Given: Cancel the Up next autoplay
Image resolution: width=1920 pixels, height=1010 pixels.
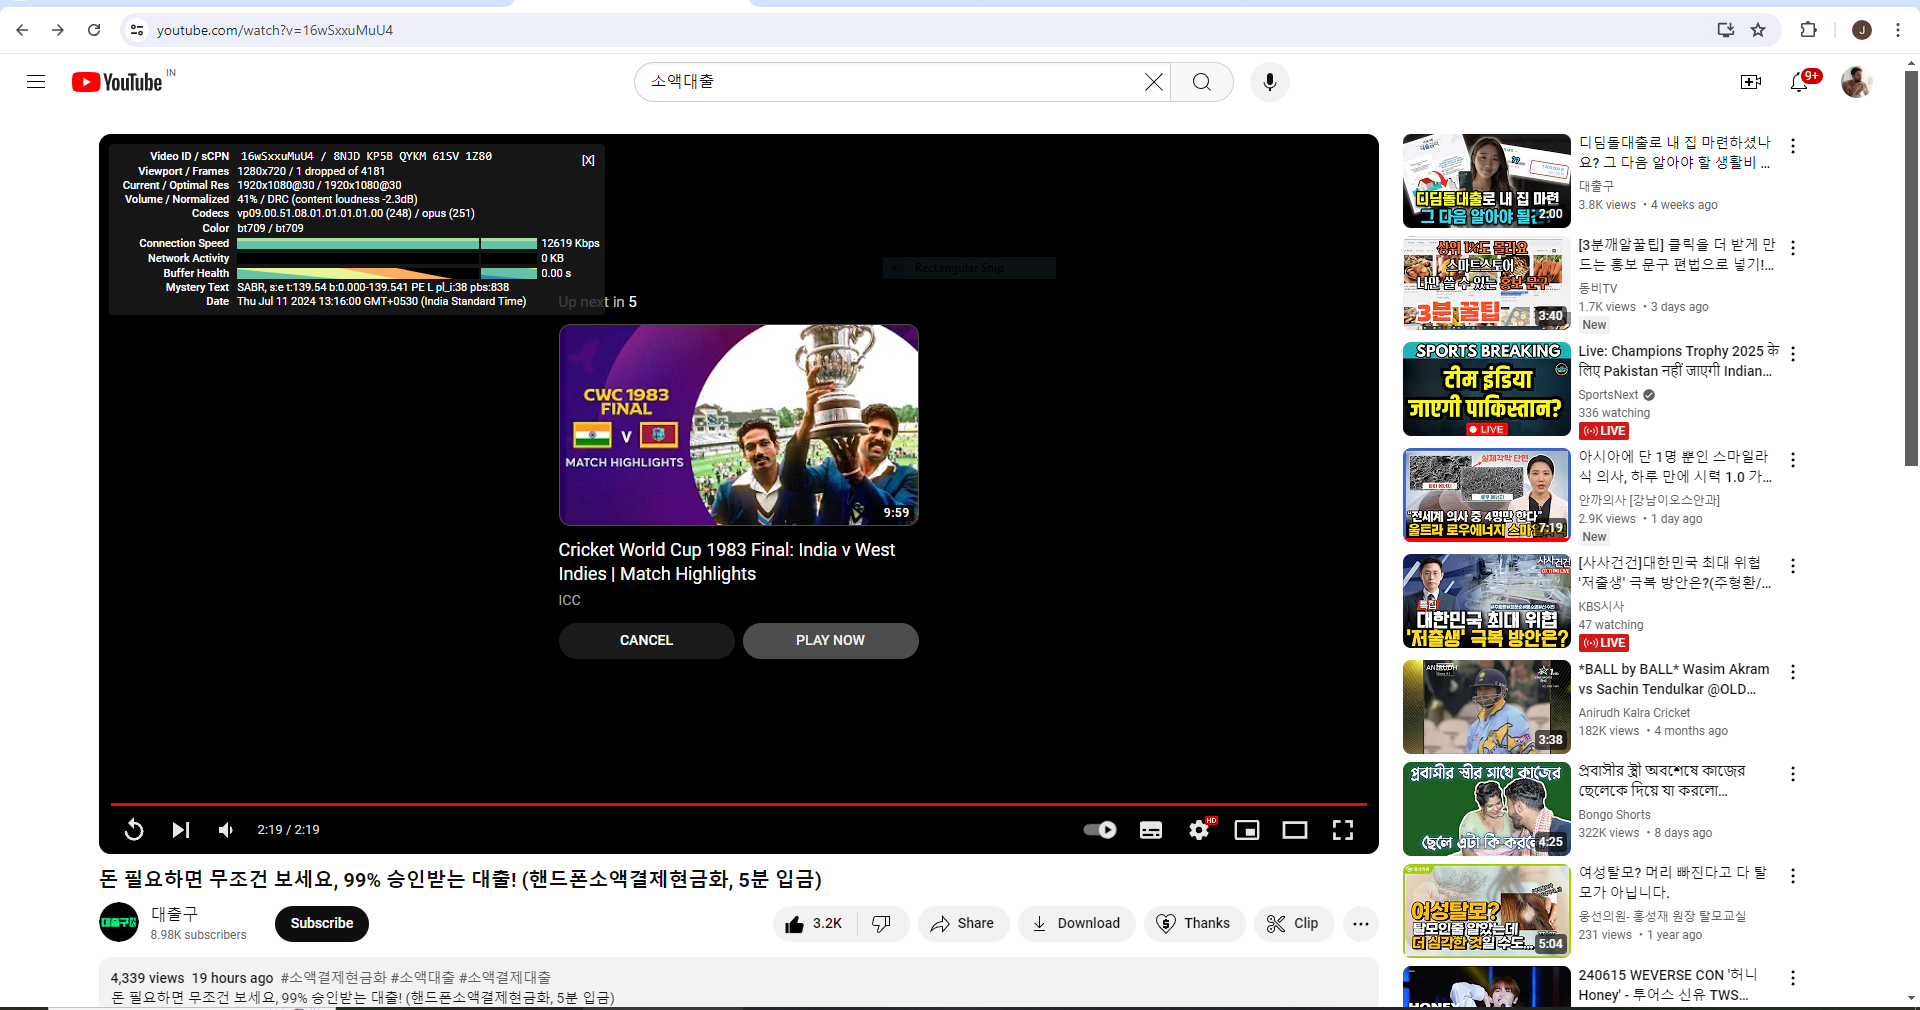Looking at the screenshot, I should pos(646,641).
